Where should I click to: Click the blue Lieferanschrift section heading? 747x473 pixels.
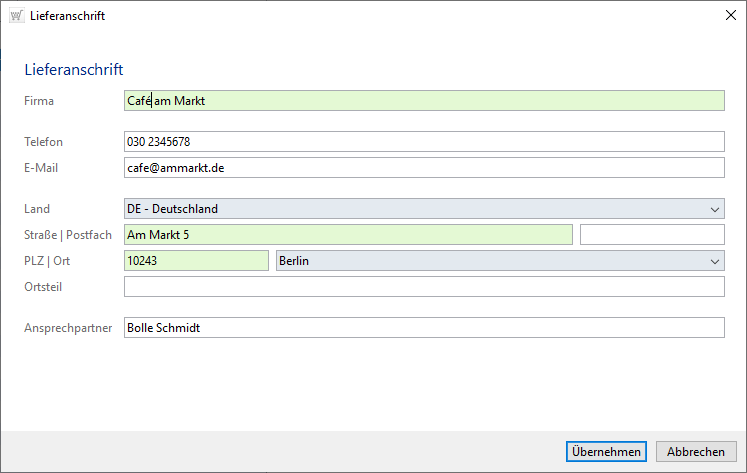(73, 69)
